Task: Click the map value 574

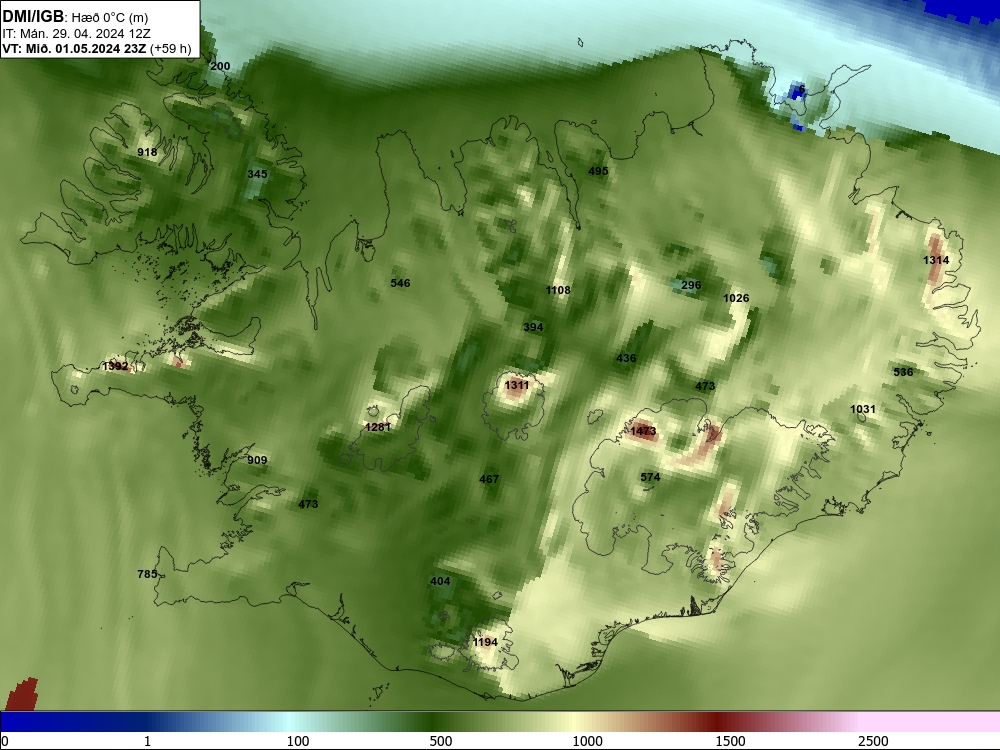Action: [x=651, y=477]
